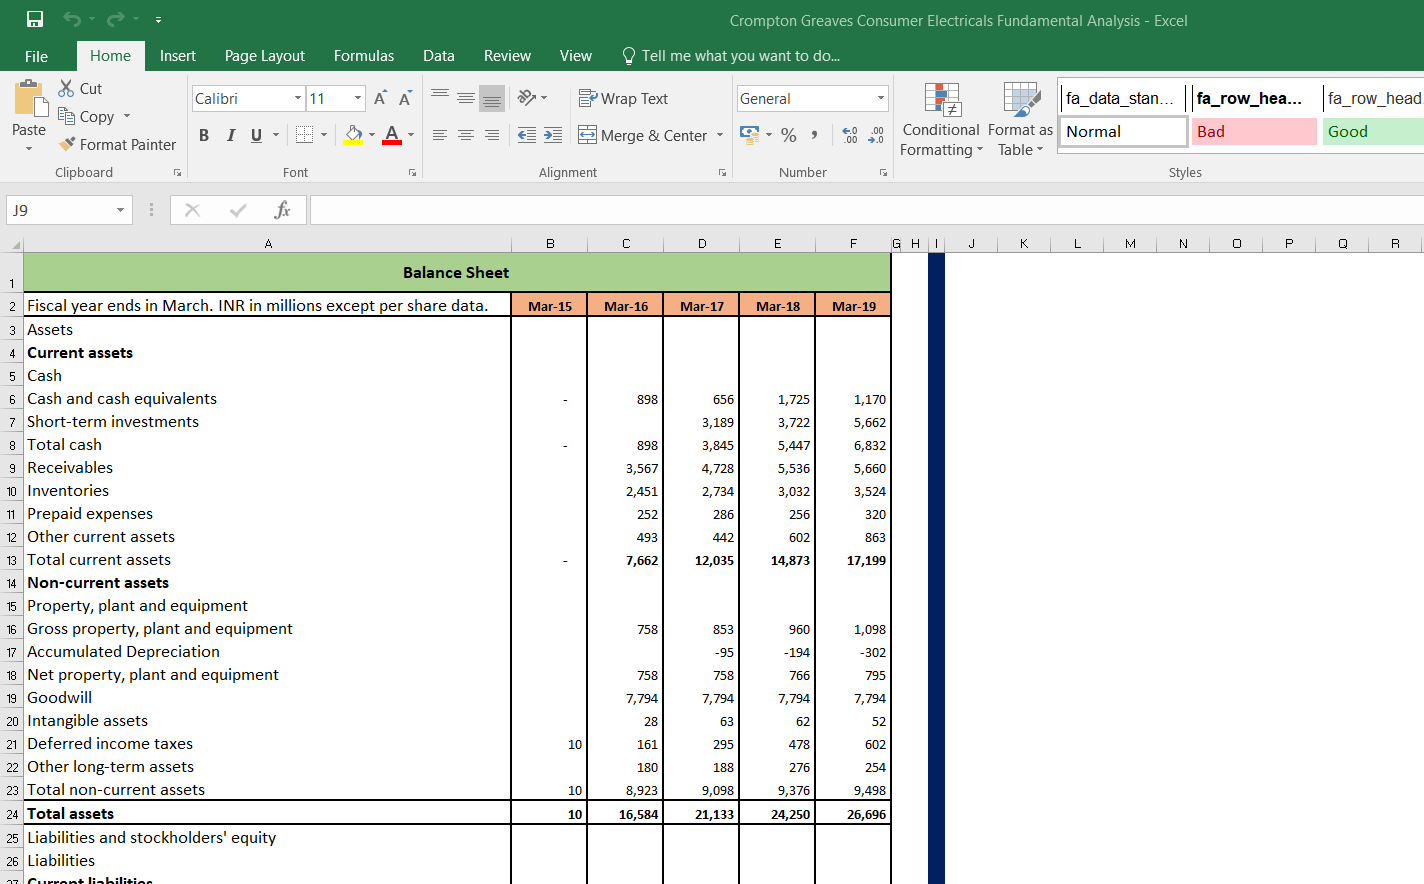This screenshot has height=884, width=1424.
Task: Click the Center alignment icon
Action: click(466, 135)
